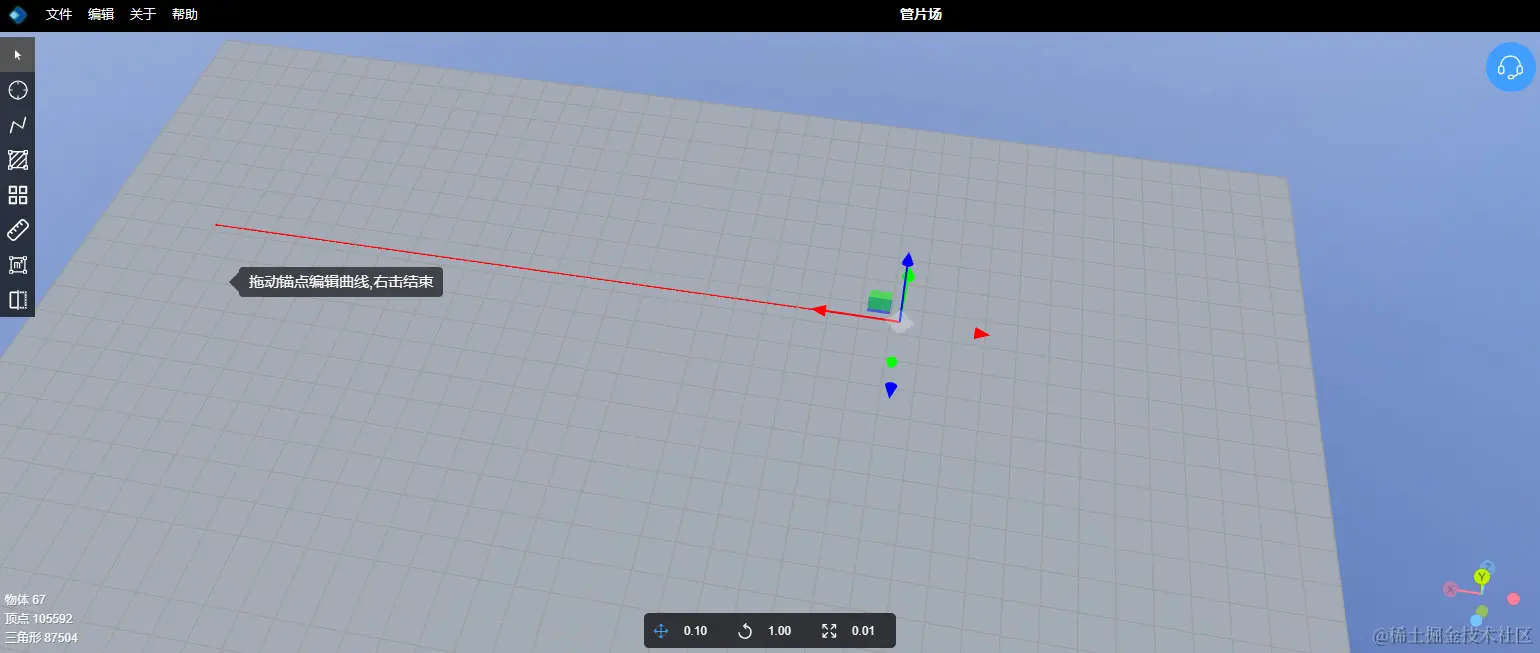Open the 关于 menu
Image resolution: width=1540 pixels, height=653 pixels.
[143, 14]
